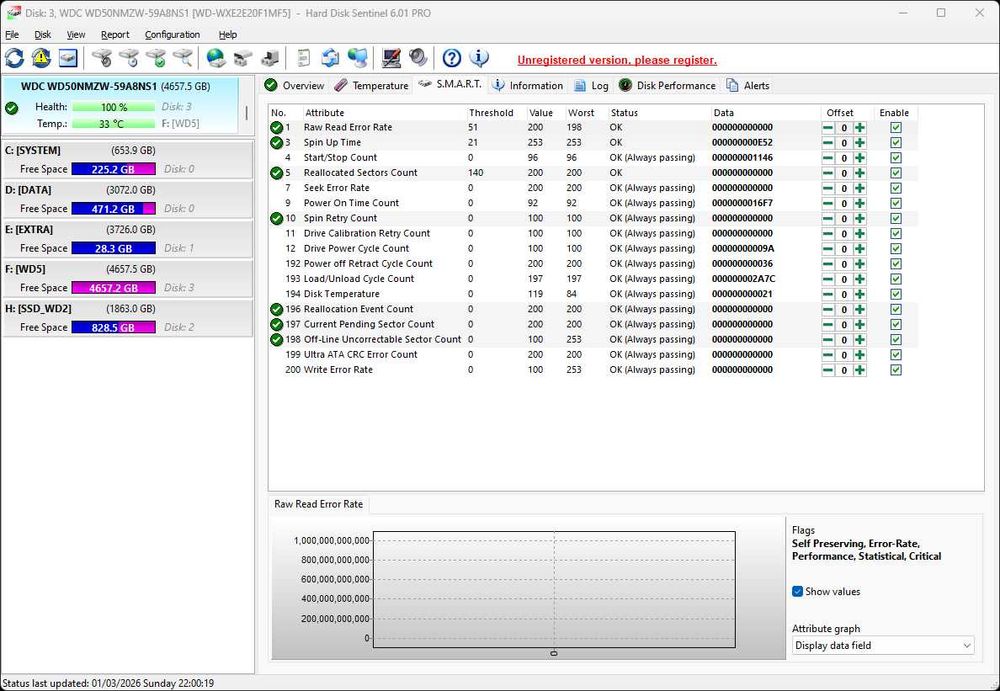Click the disk with clock test icon
This screenshot has height=691, width=1000.
pos(128,58)
